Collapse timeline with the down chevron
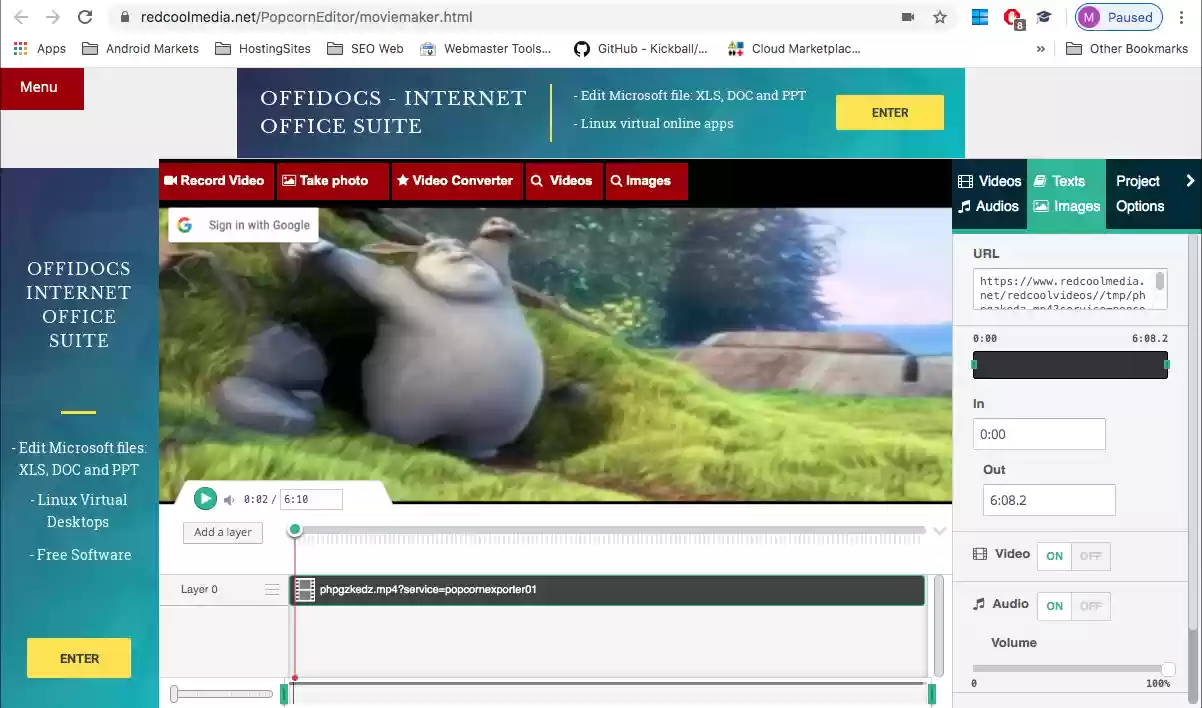The height and width of the screenshot is (708, 1202). [x=939, y=531]
